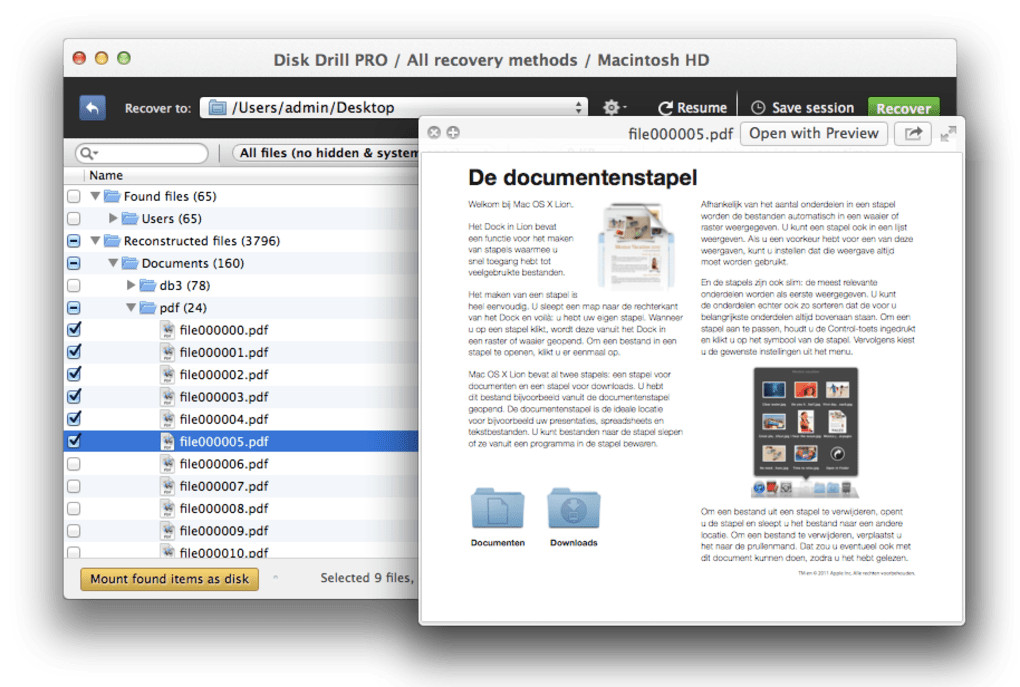
Task: Click the file000004.pdf file icon
Action: [x=168, y=419]
